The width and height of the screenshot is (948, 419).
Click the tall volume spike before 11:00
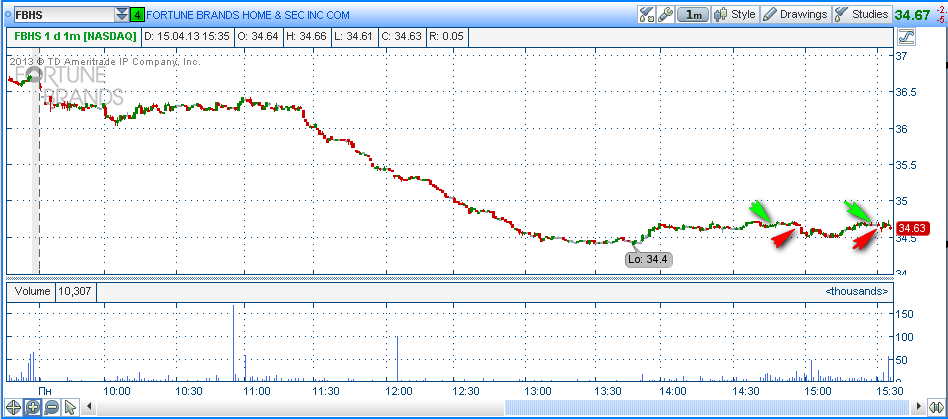233,343
